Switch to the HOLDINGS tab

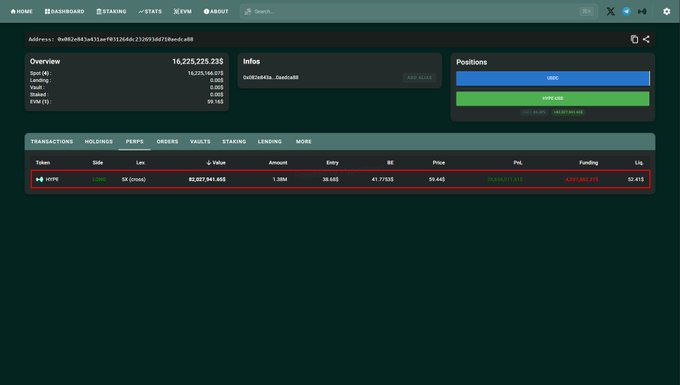point(98,142)
